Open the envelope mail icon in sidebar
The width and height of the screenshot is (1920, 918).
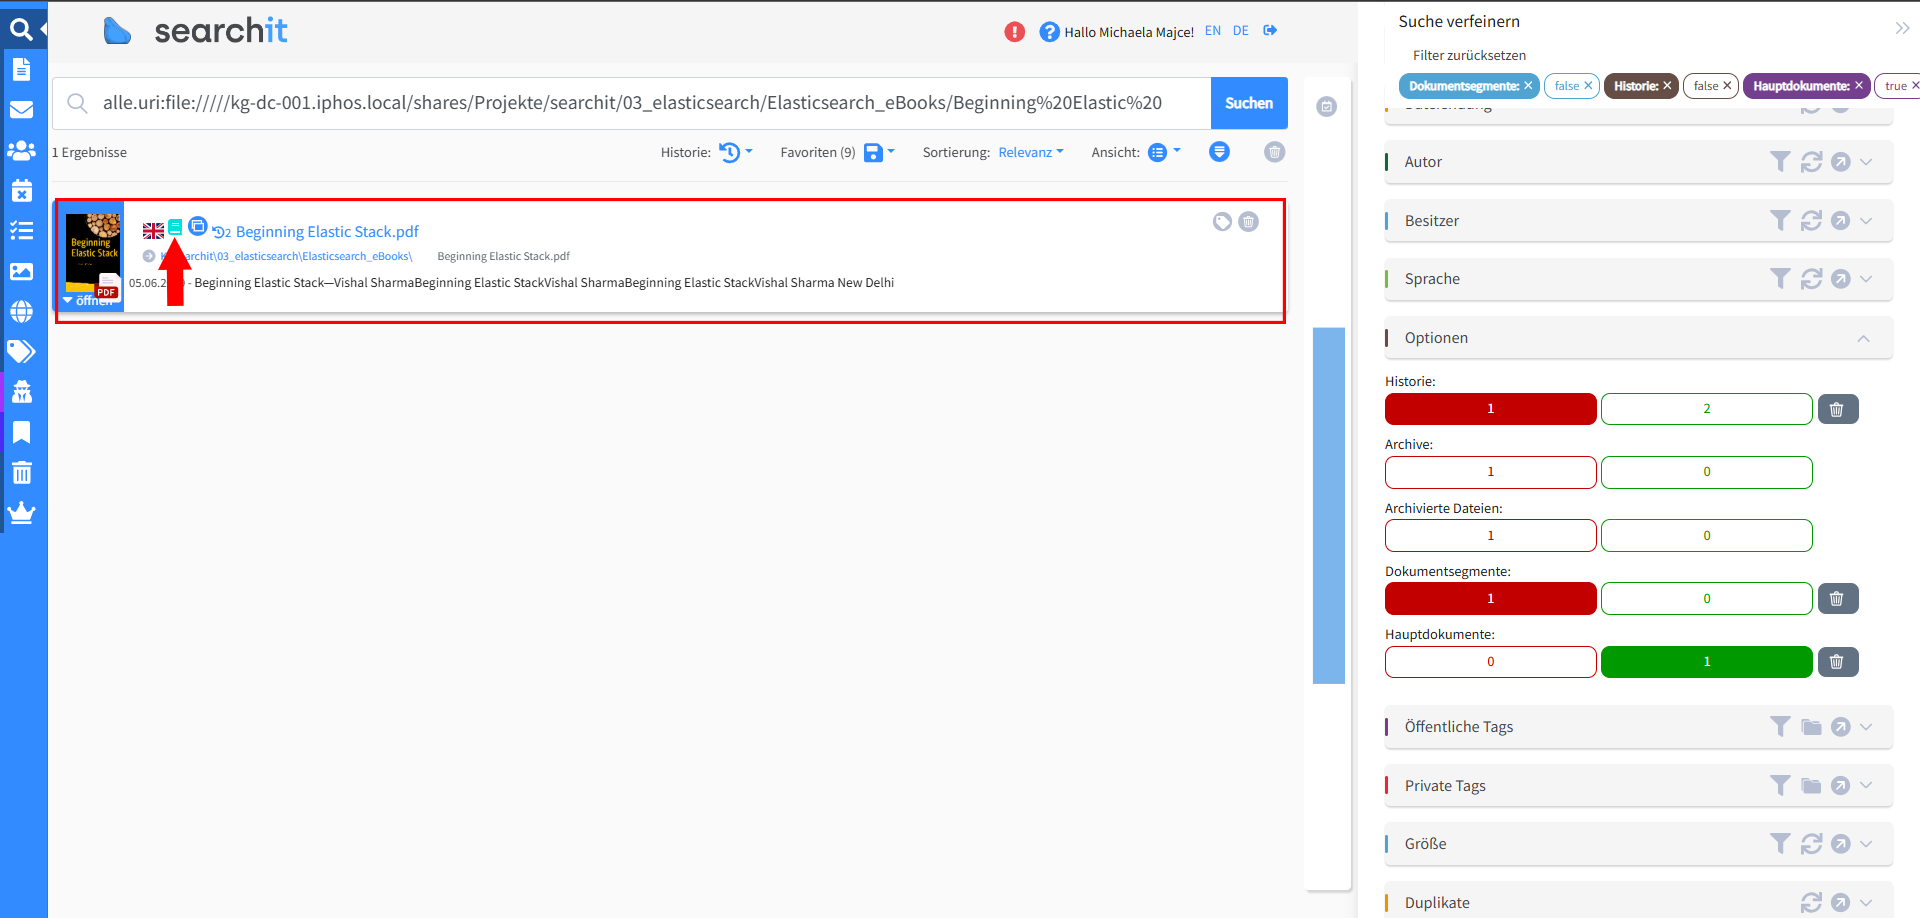21,110
